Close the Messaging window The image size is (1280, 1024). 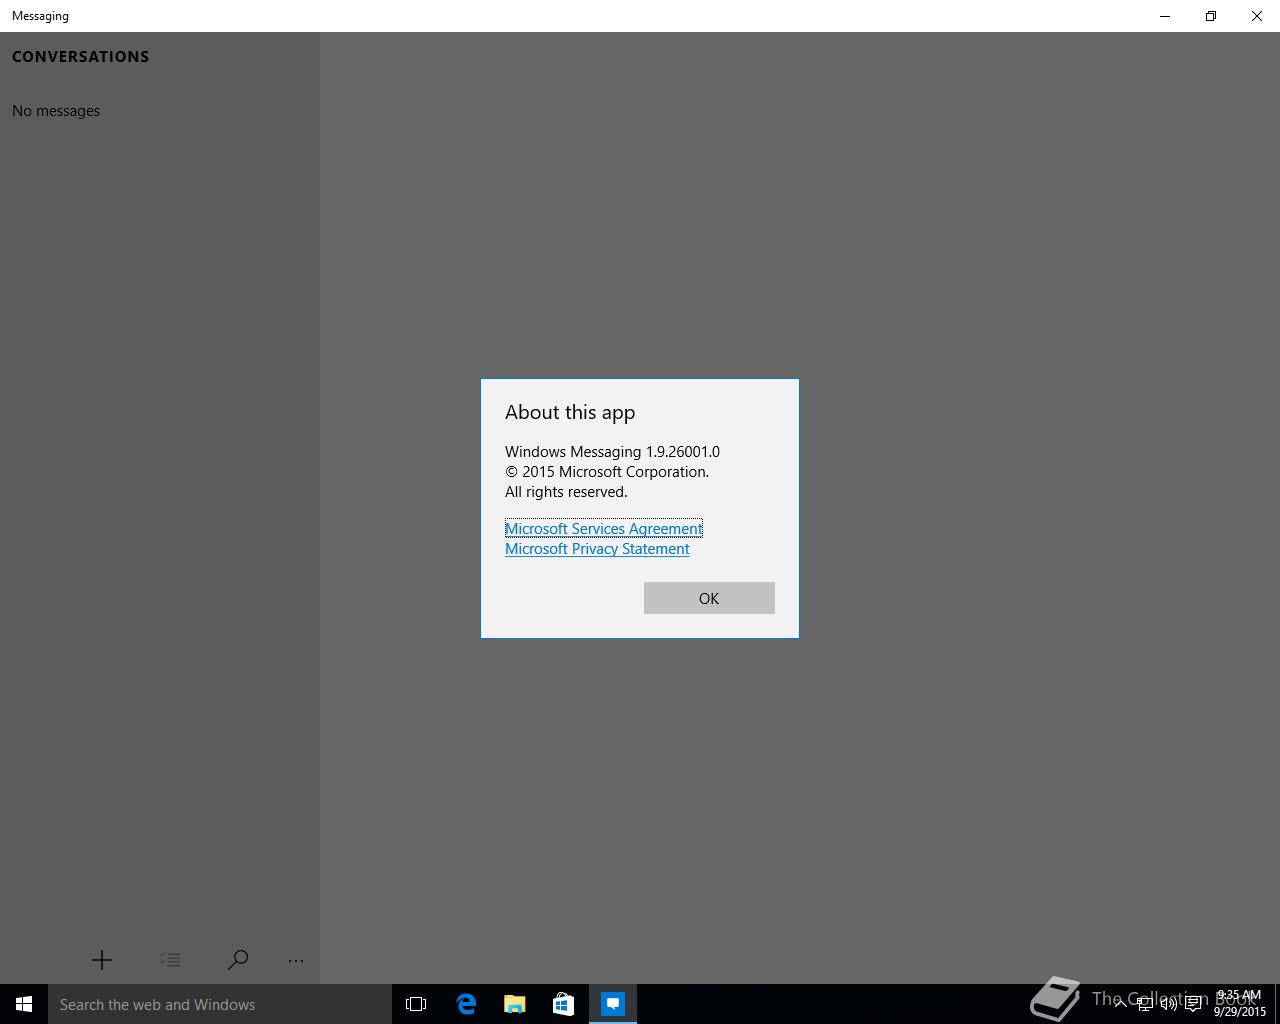(1257, 16)
